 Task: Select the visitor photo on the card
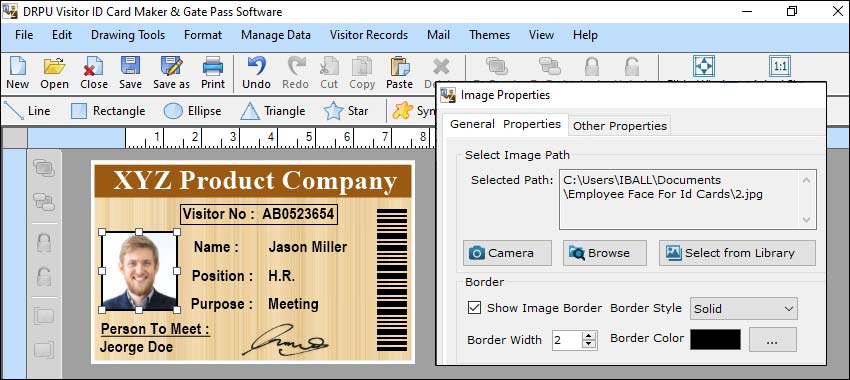pos(139,270)
